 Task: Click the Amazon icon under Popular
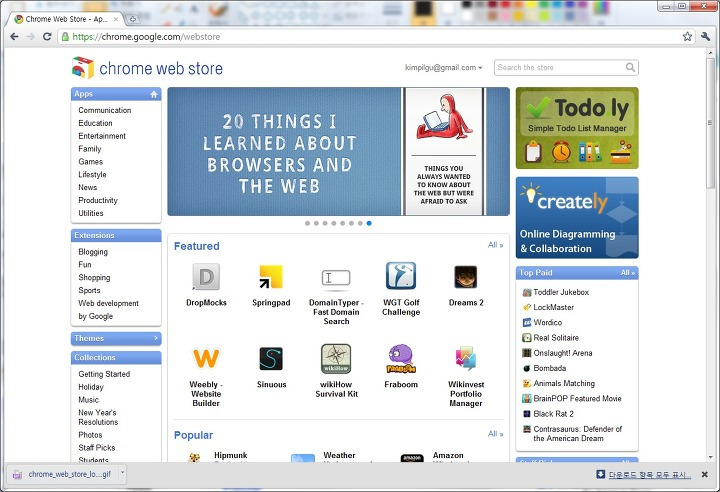point(412,458)
